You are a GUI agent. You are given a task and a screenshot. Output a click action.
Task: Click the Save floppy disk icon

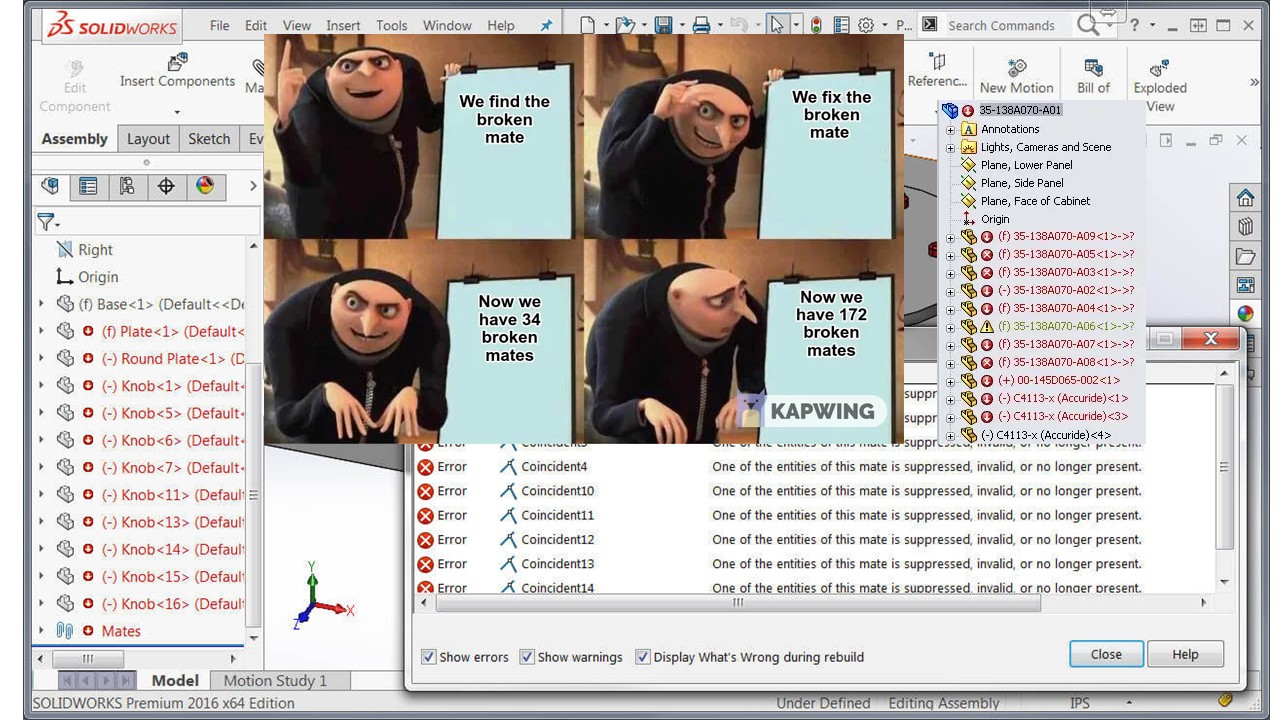click(662, 25)
